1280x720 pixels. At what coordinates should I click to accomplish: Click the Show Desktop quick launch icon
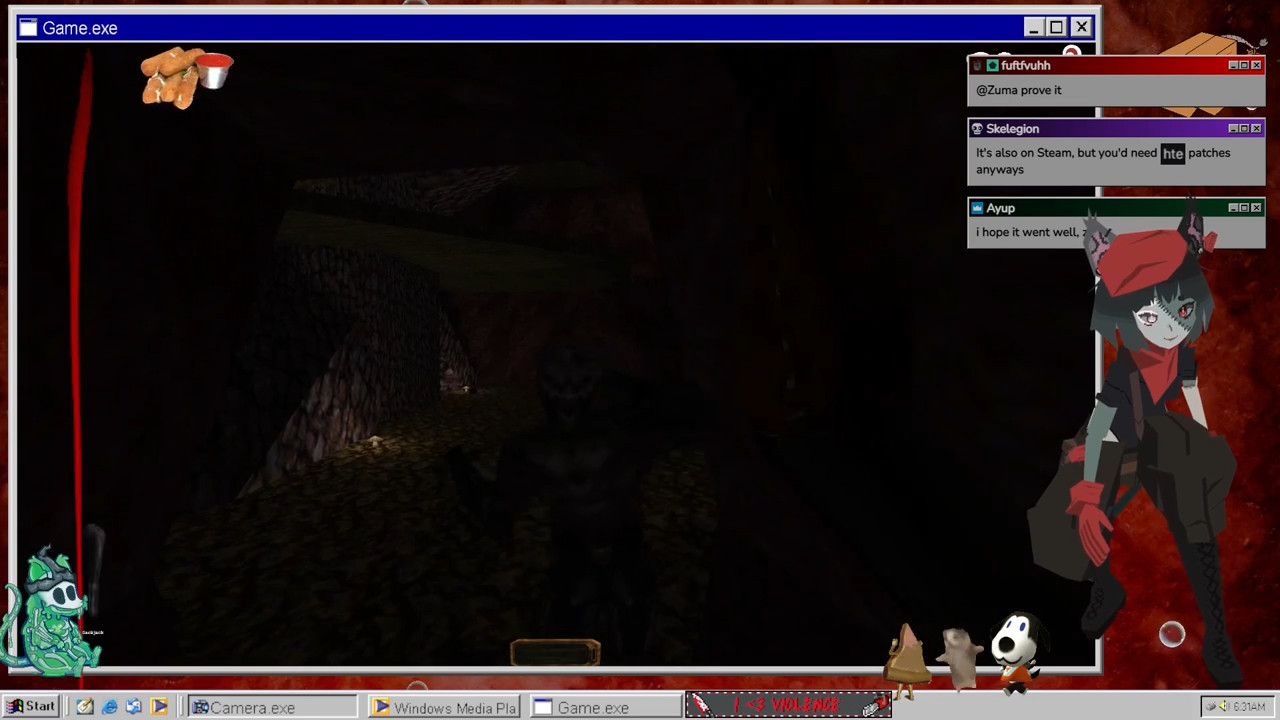tap(133, 707)
